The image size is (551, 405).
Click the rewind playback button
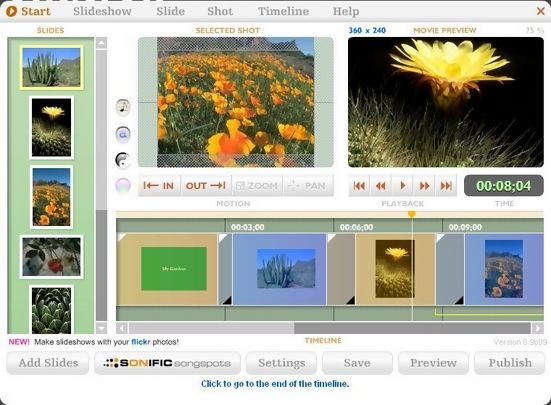click(381, 185)
